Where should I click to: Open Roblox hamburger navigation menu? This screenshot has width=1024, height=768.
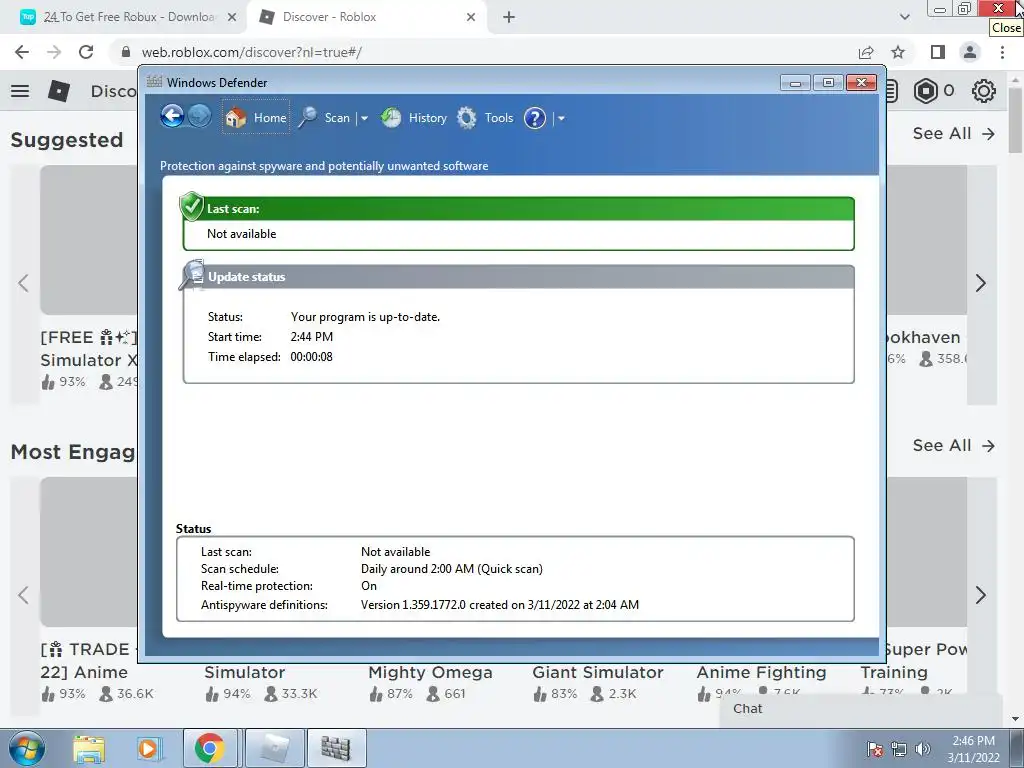pyautogui.click(x=20, y=91)
